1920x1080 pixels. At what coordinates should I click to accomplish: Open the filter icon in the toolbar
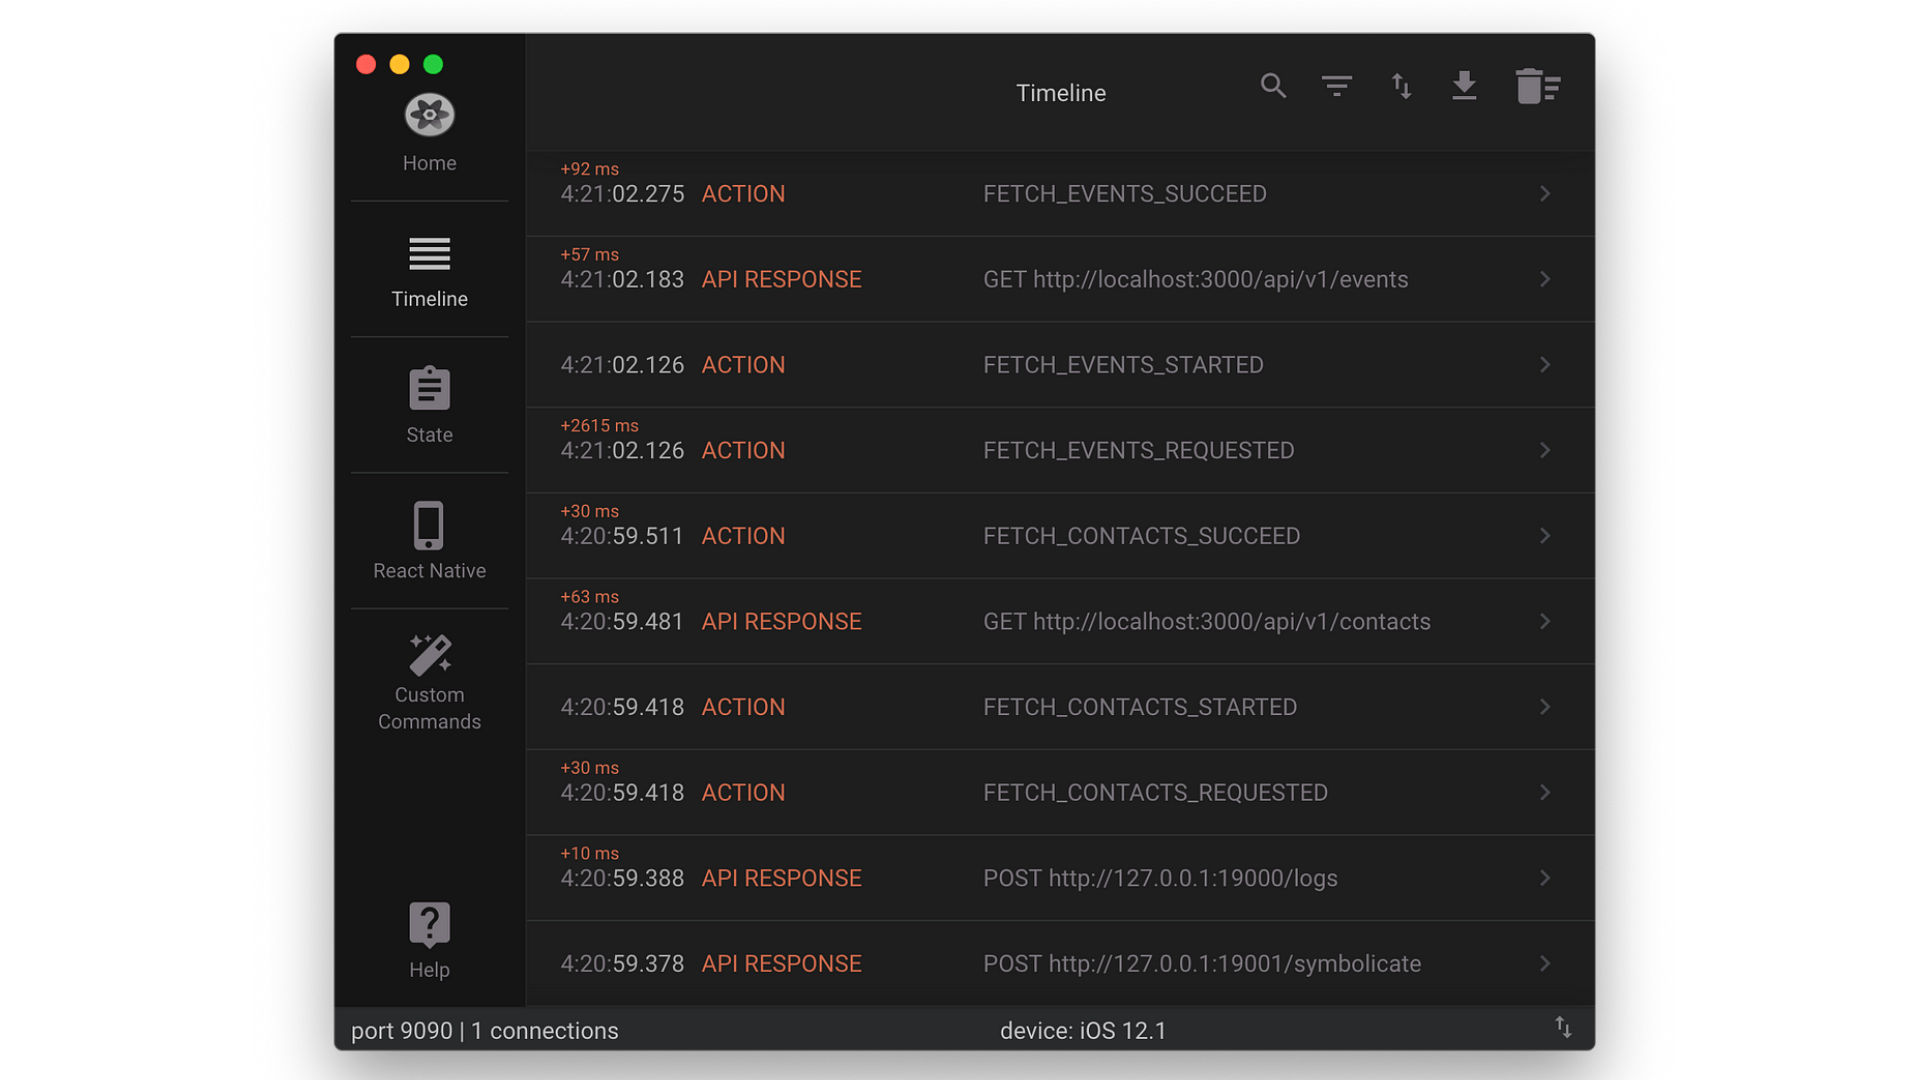click(1336, 86)
